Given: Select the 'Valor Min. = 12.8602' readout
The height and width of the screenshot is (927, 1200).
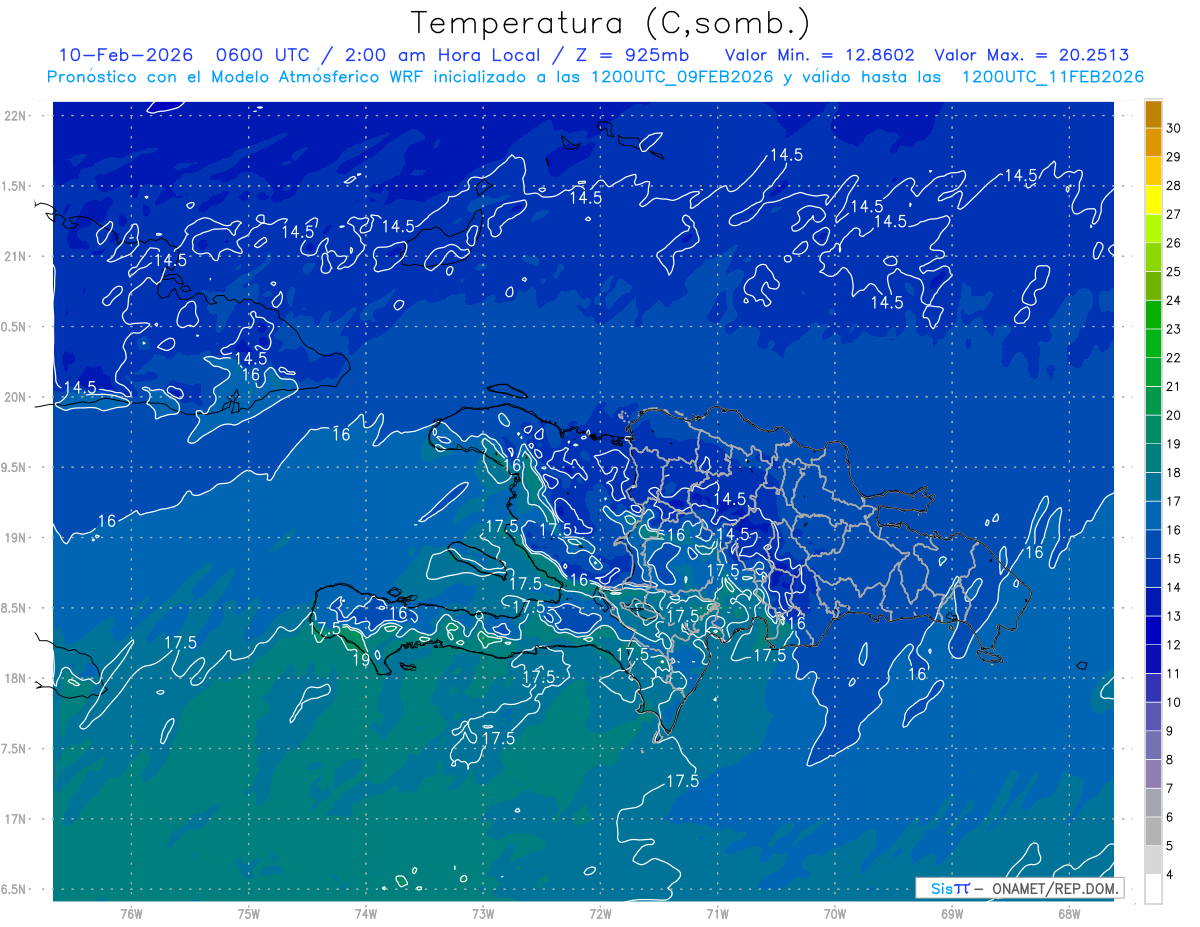Looking at the screenshot, I should (820, 55).
